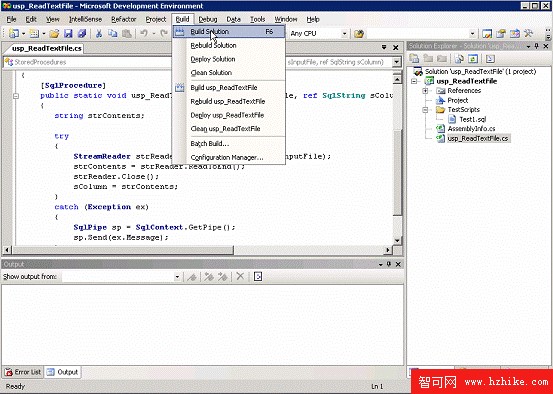Click the Save All toolbar icon
The width and height of the screenshot is (553, 394).
tap(82, 34)
